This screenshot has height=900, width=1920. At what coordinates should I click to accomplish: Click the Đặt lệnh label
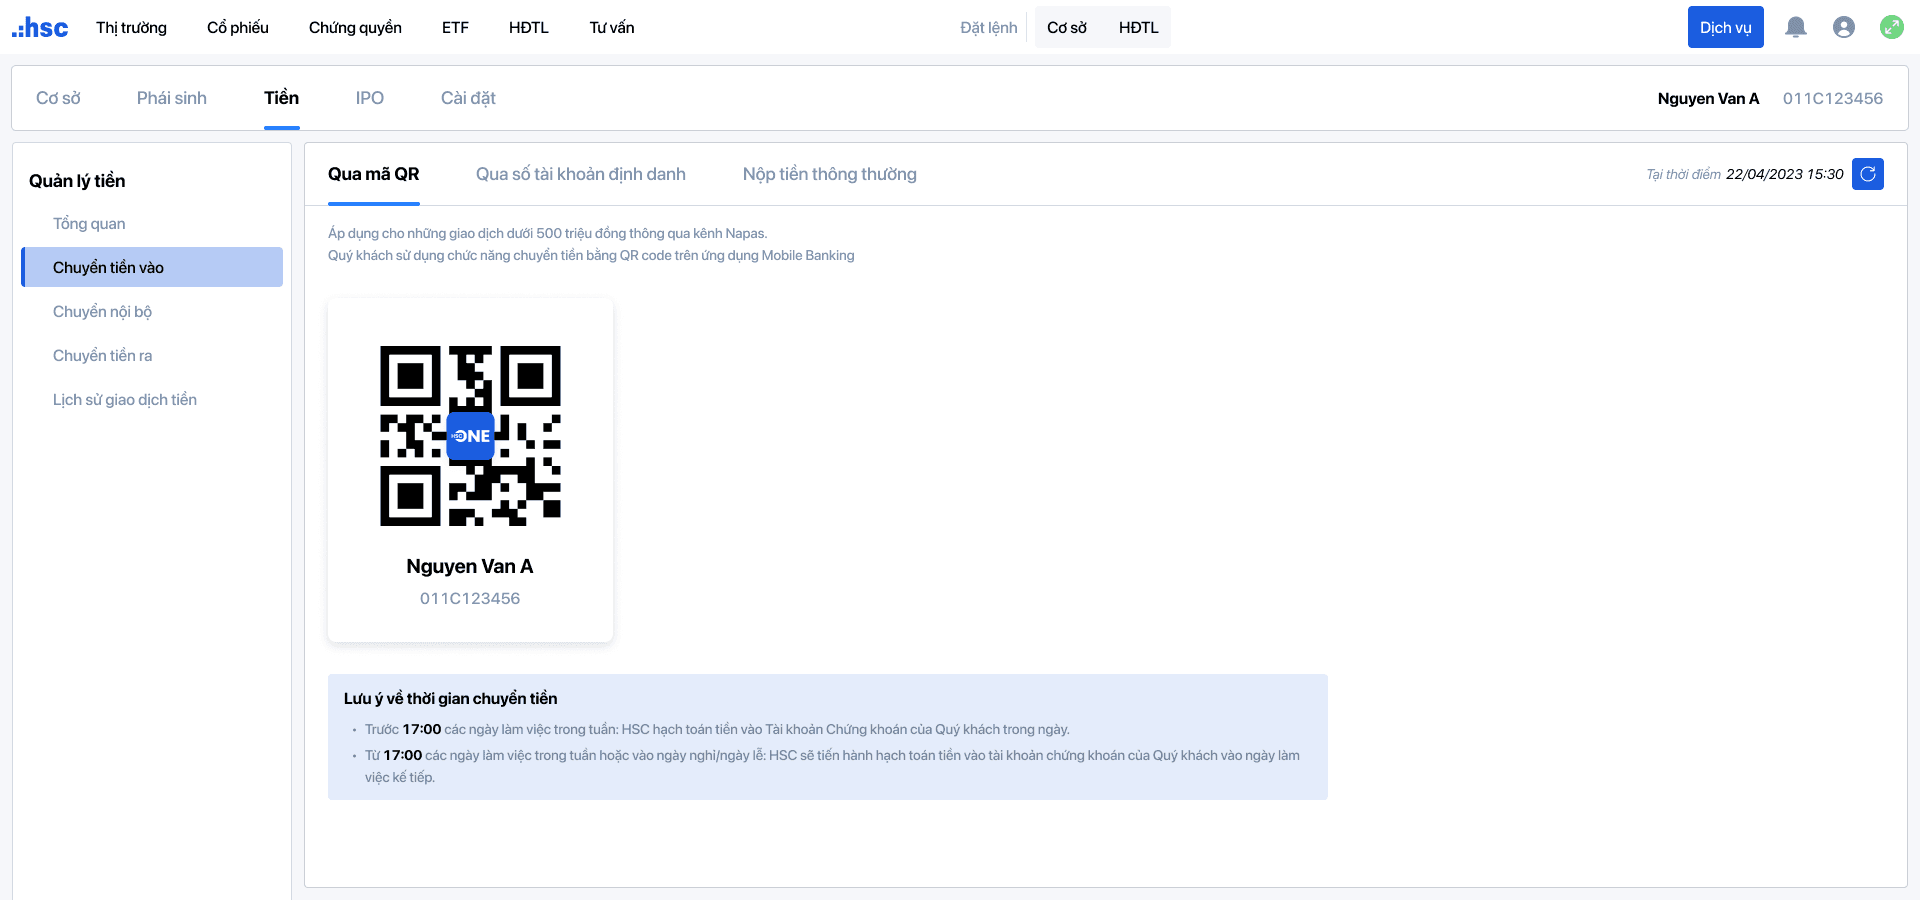[989, 28]
